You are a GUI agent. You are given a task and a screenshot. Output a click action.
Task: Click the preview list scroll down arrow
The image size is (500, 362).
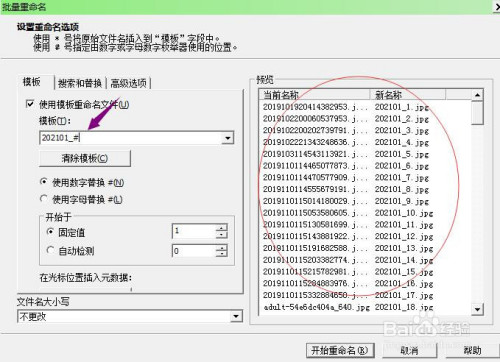[x=477, y=309]
